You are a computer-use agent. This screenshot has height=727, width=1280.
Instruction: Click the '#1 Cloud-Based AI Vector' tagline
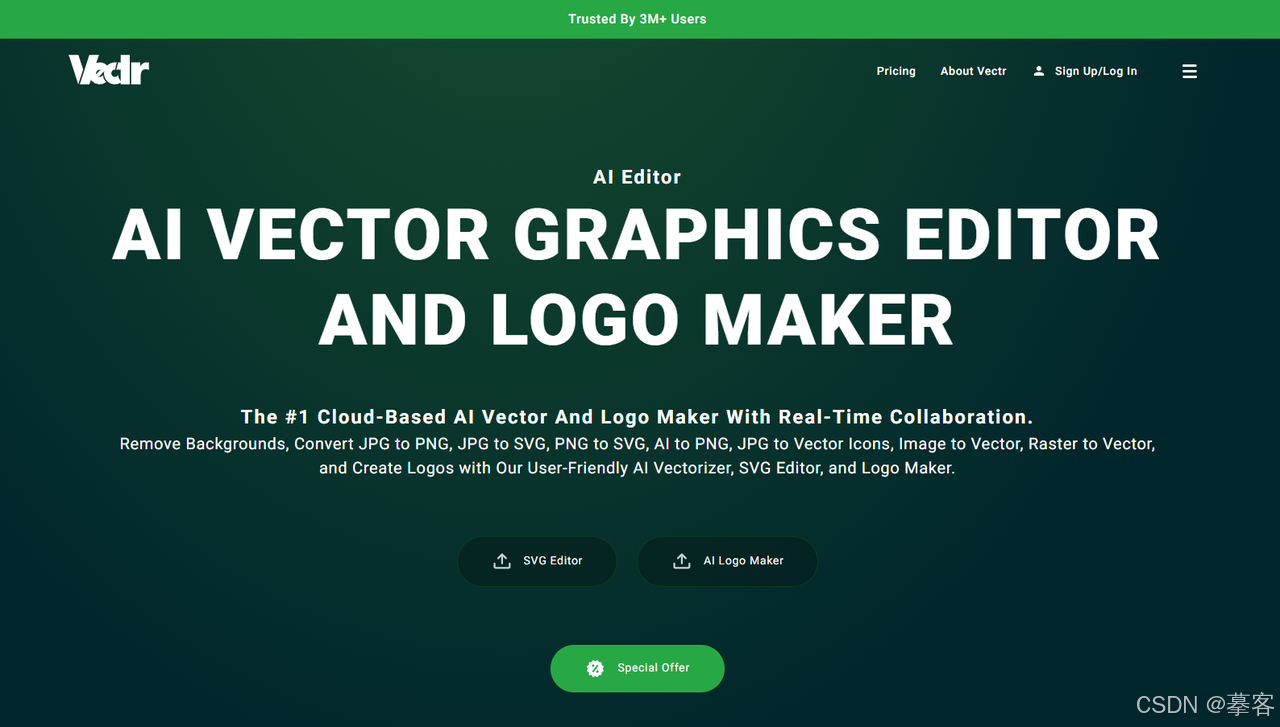[x=637, y=417]
